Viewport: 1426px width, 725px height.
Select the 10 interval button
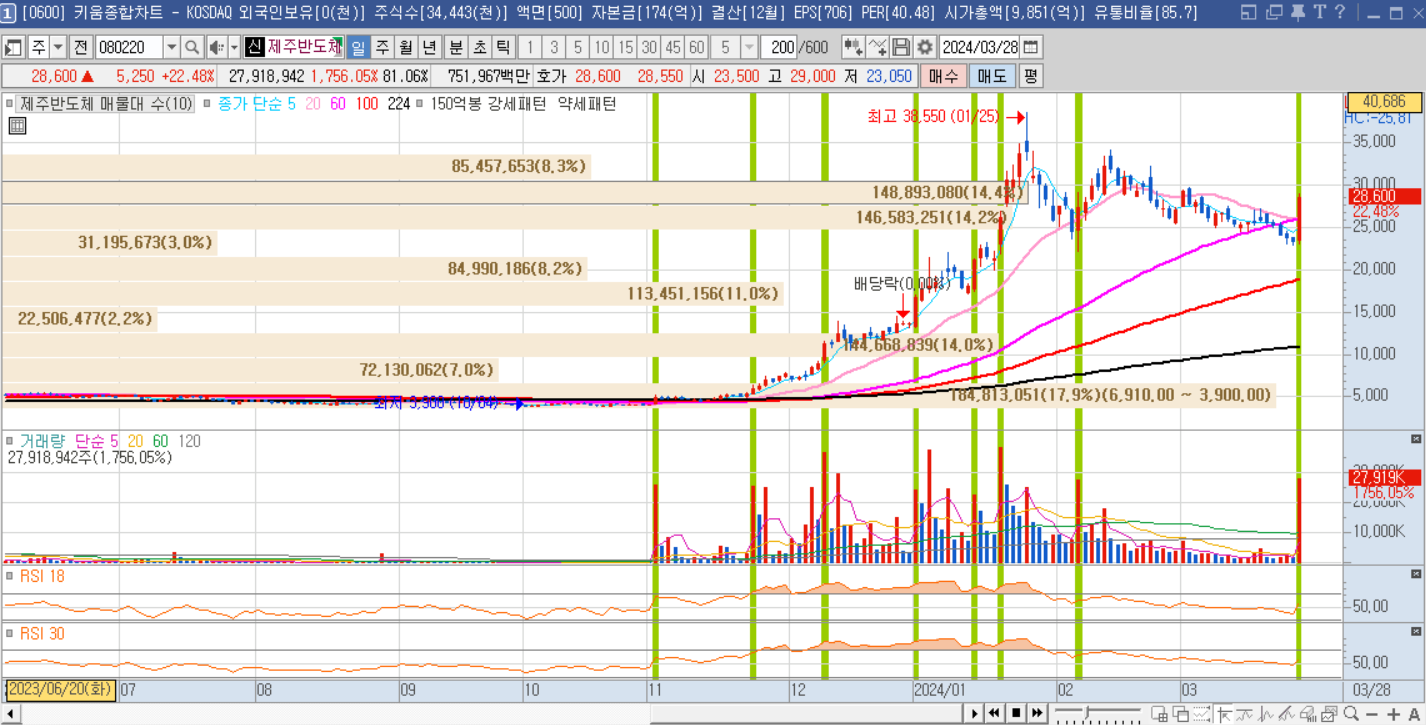601,47
